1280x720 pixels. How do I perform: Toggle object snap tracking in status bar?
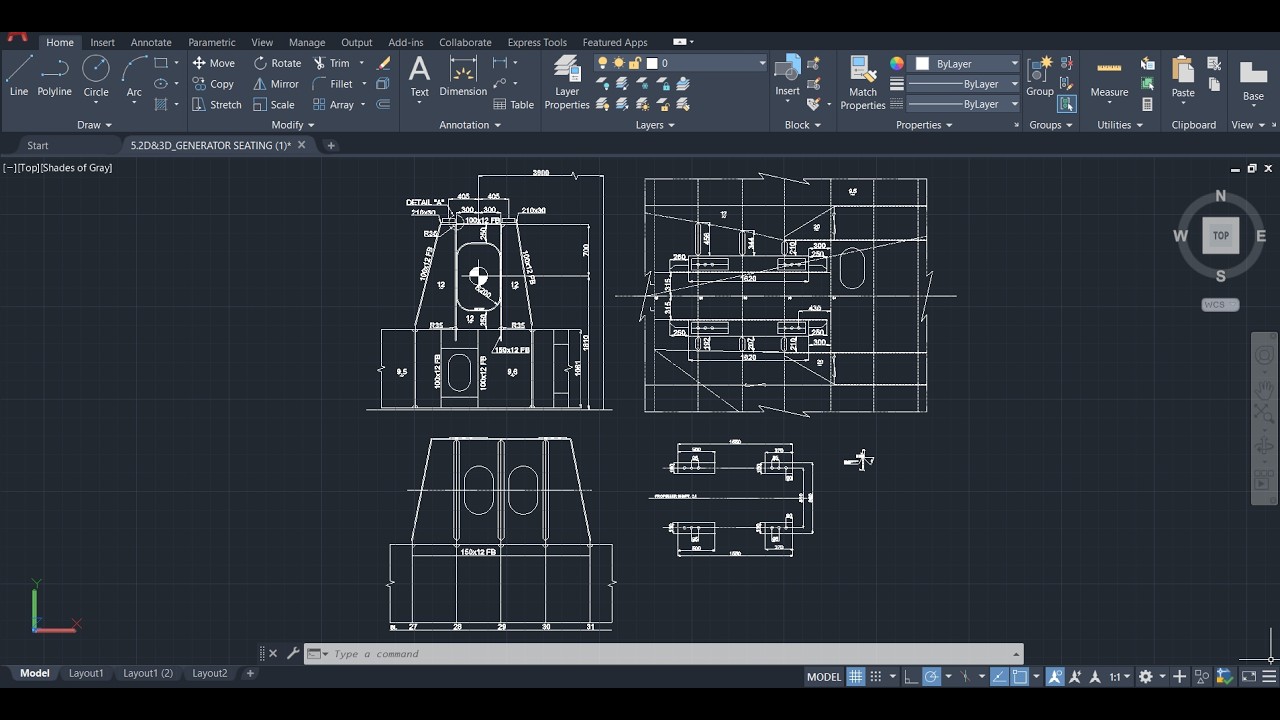click(999, 677)
